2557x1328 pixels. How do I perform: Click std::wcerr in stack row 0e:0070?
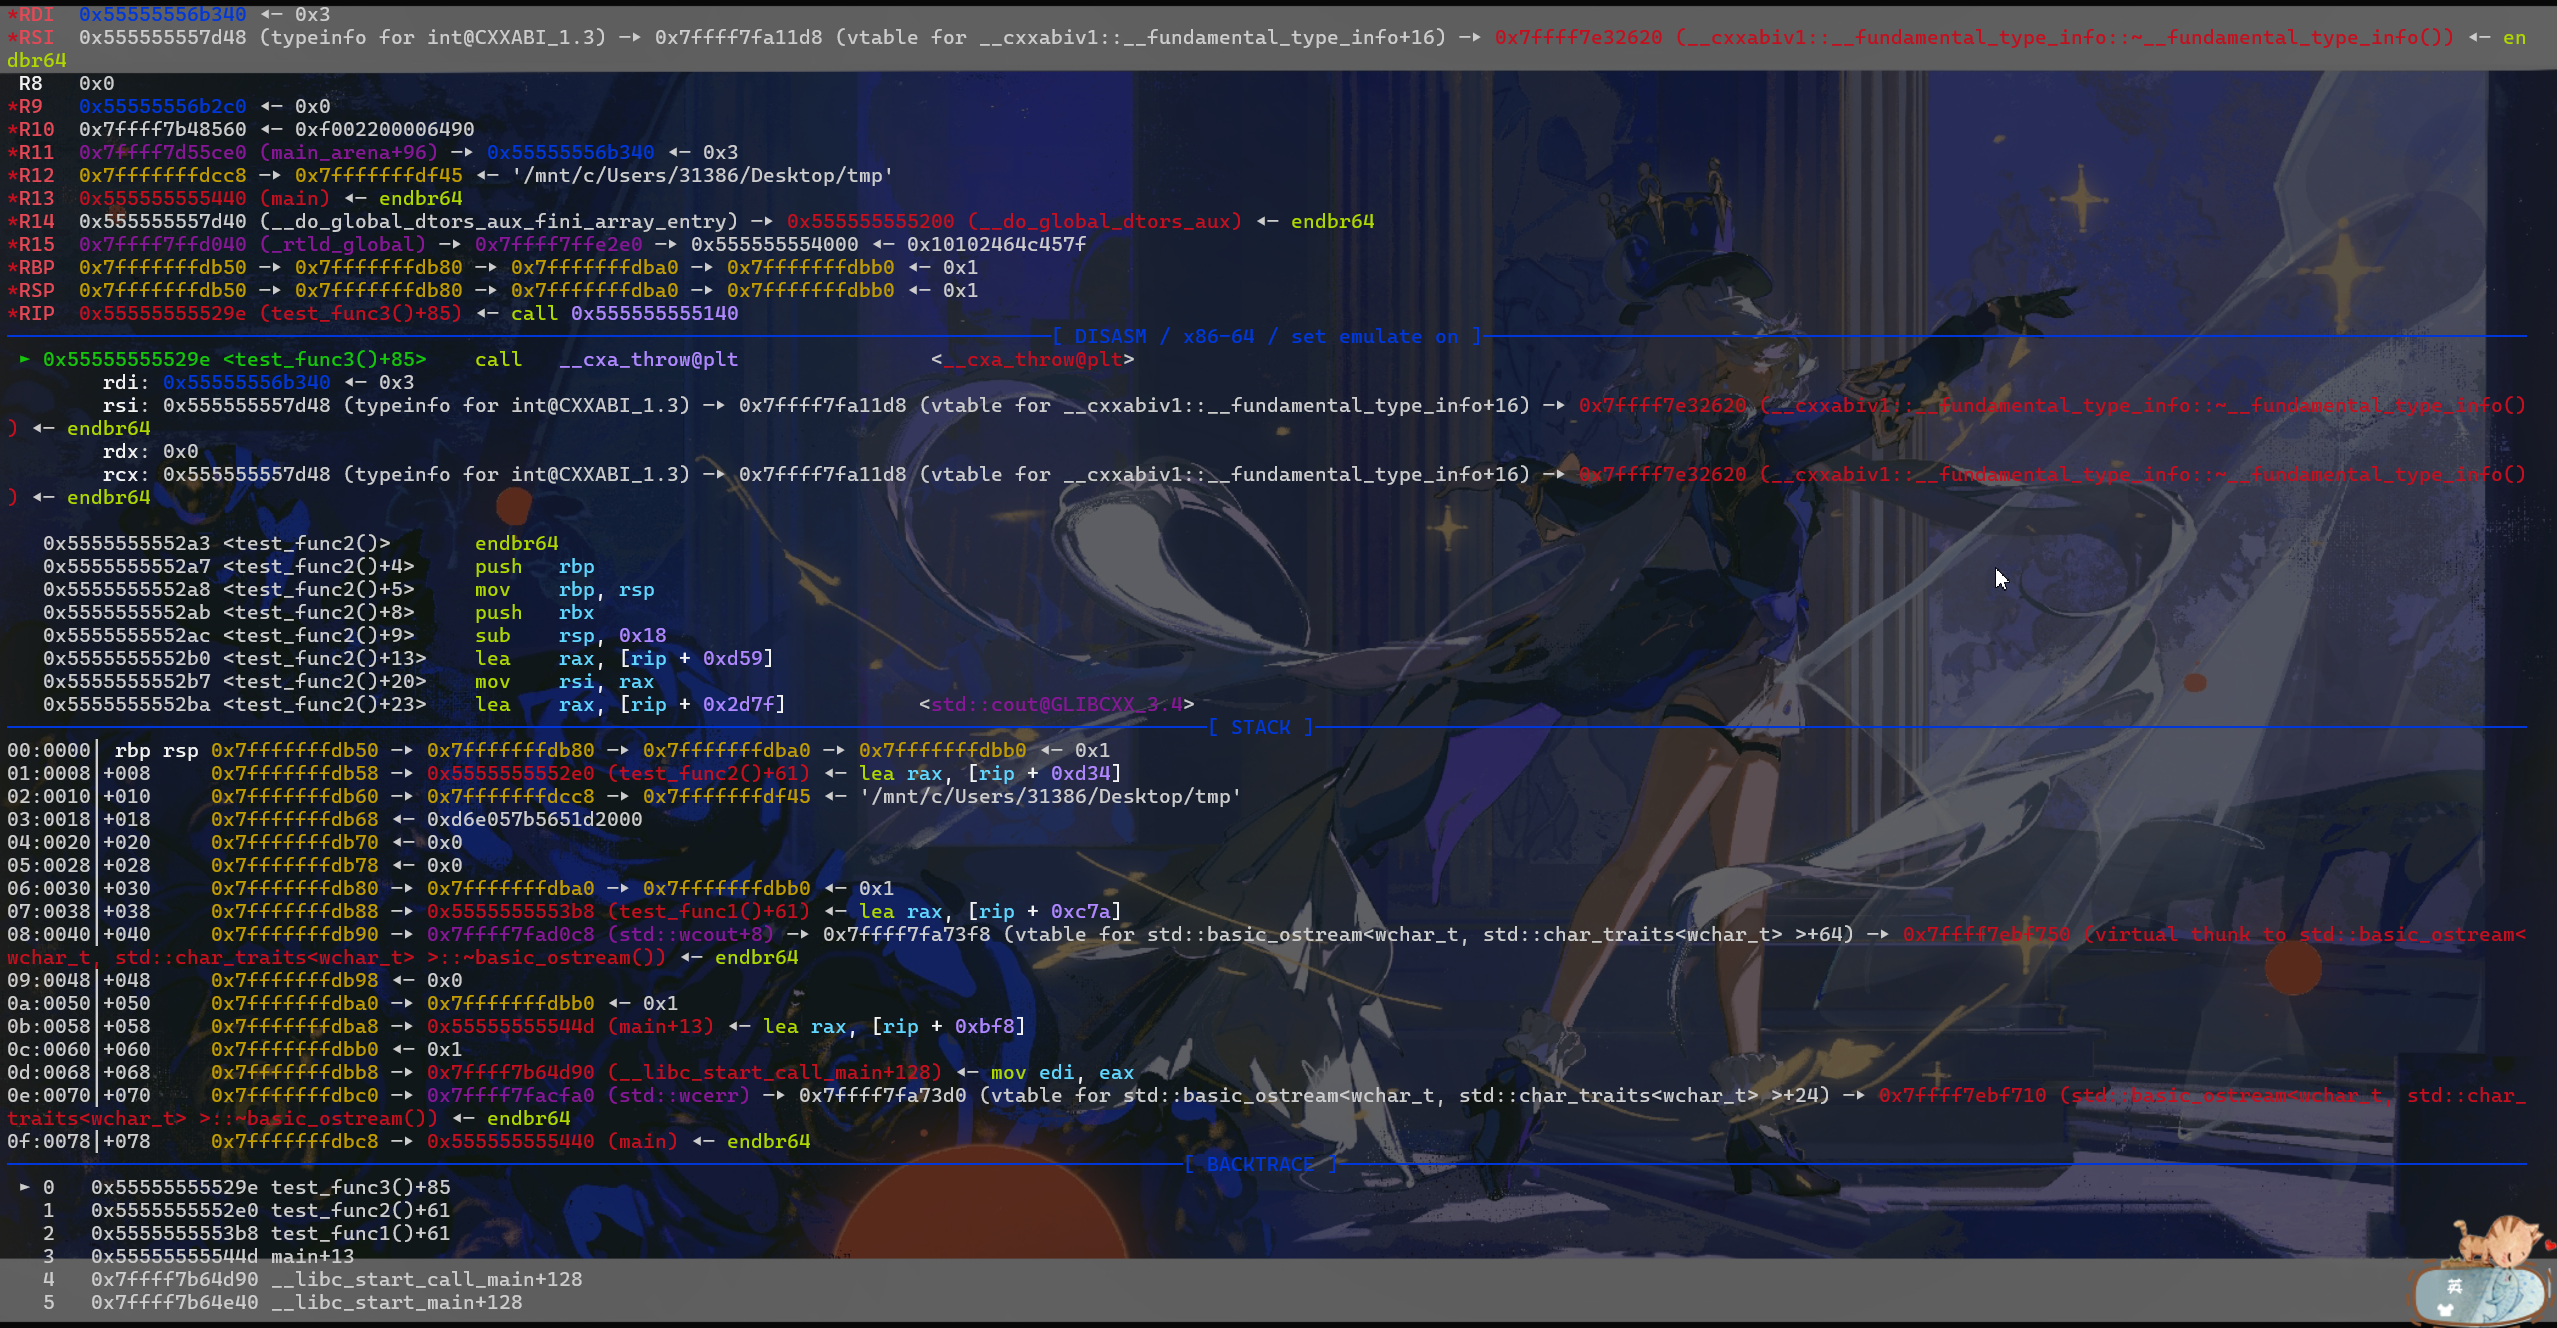tap(678, 1095)
